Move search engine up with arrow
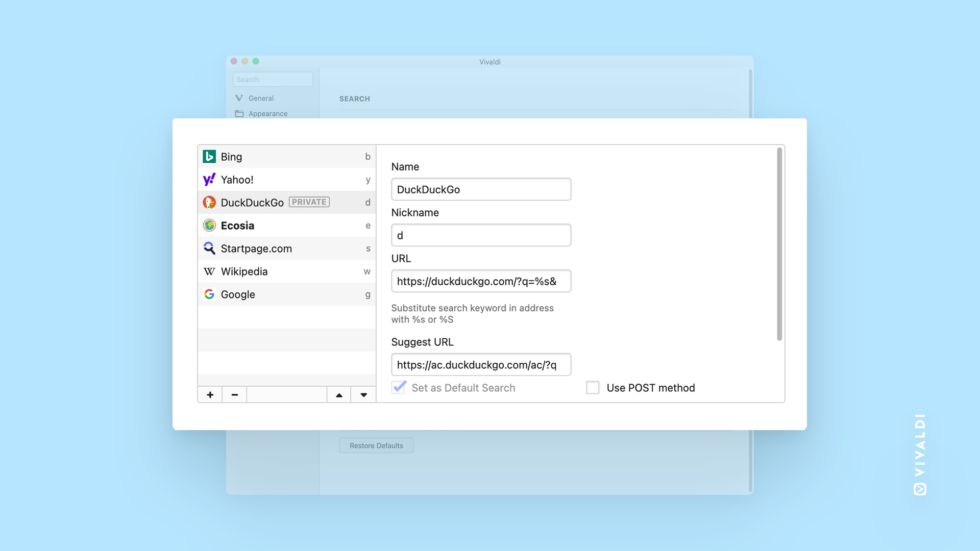 339,395
